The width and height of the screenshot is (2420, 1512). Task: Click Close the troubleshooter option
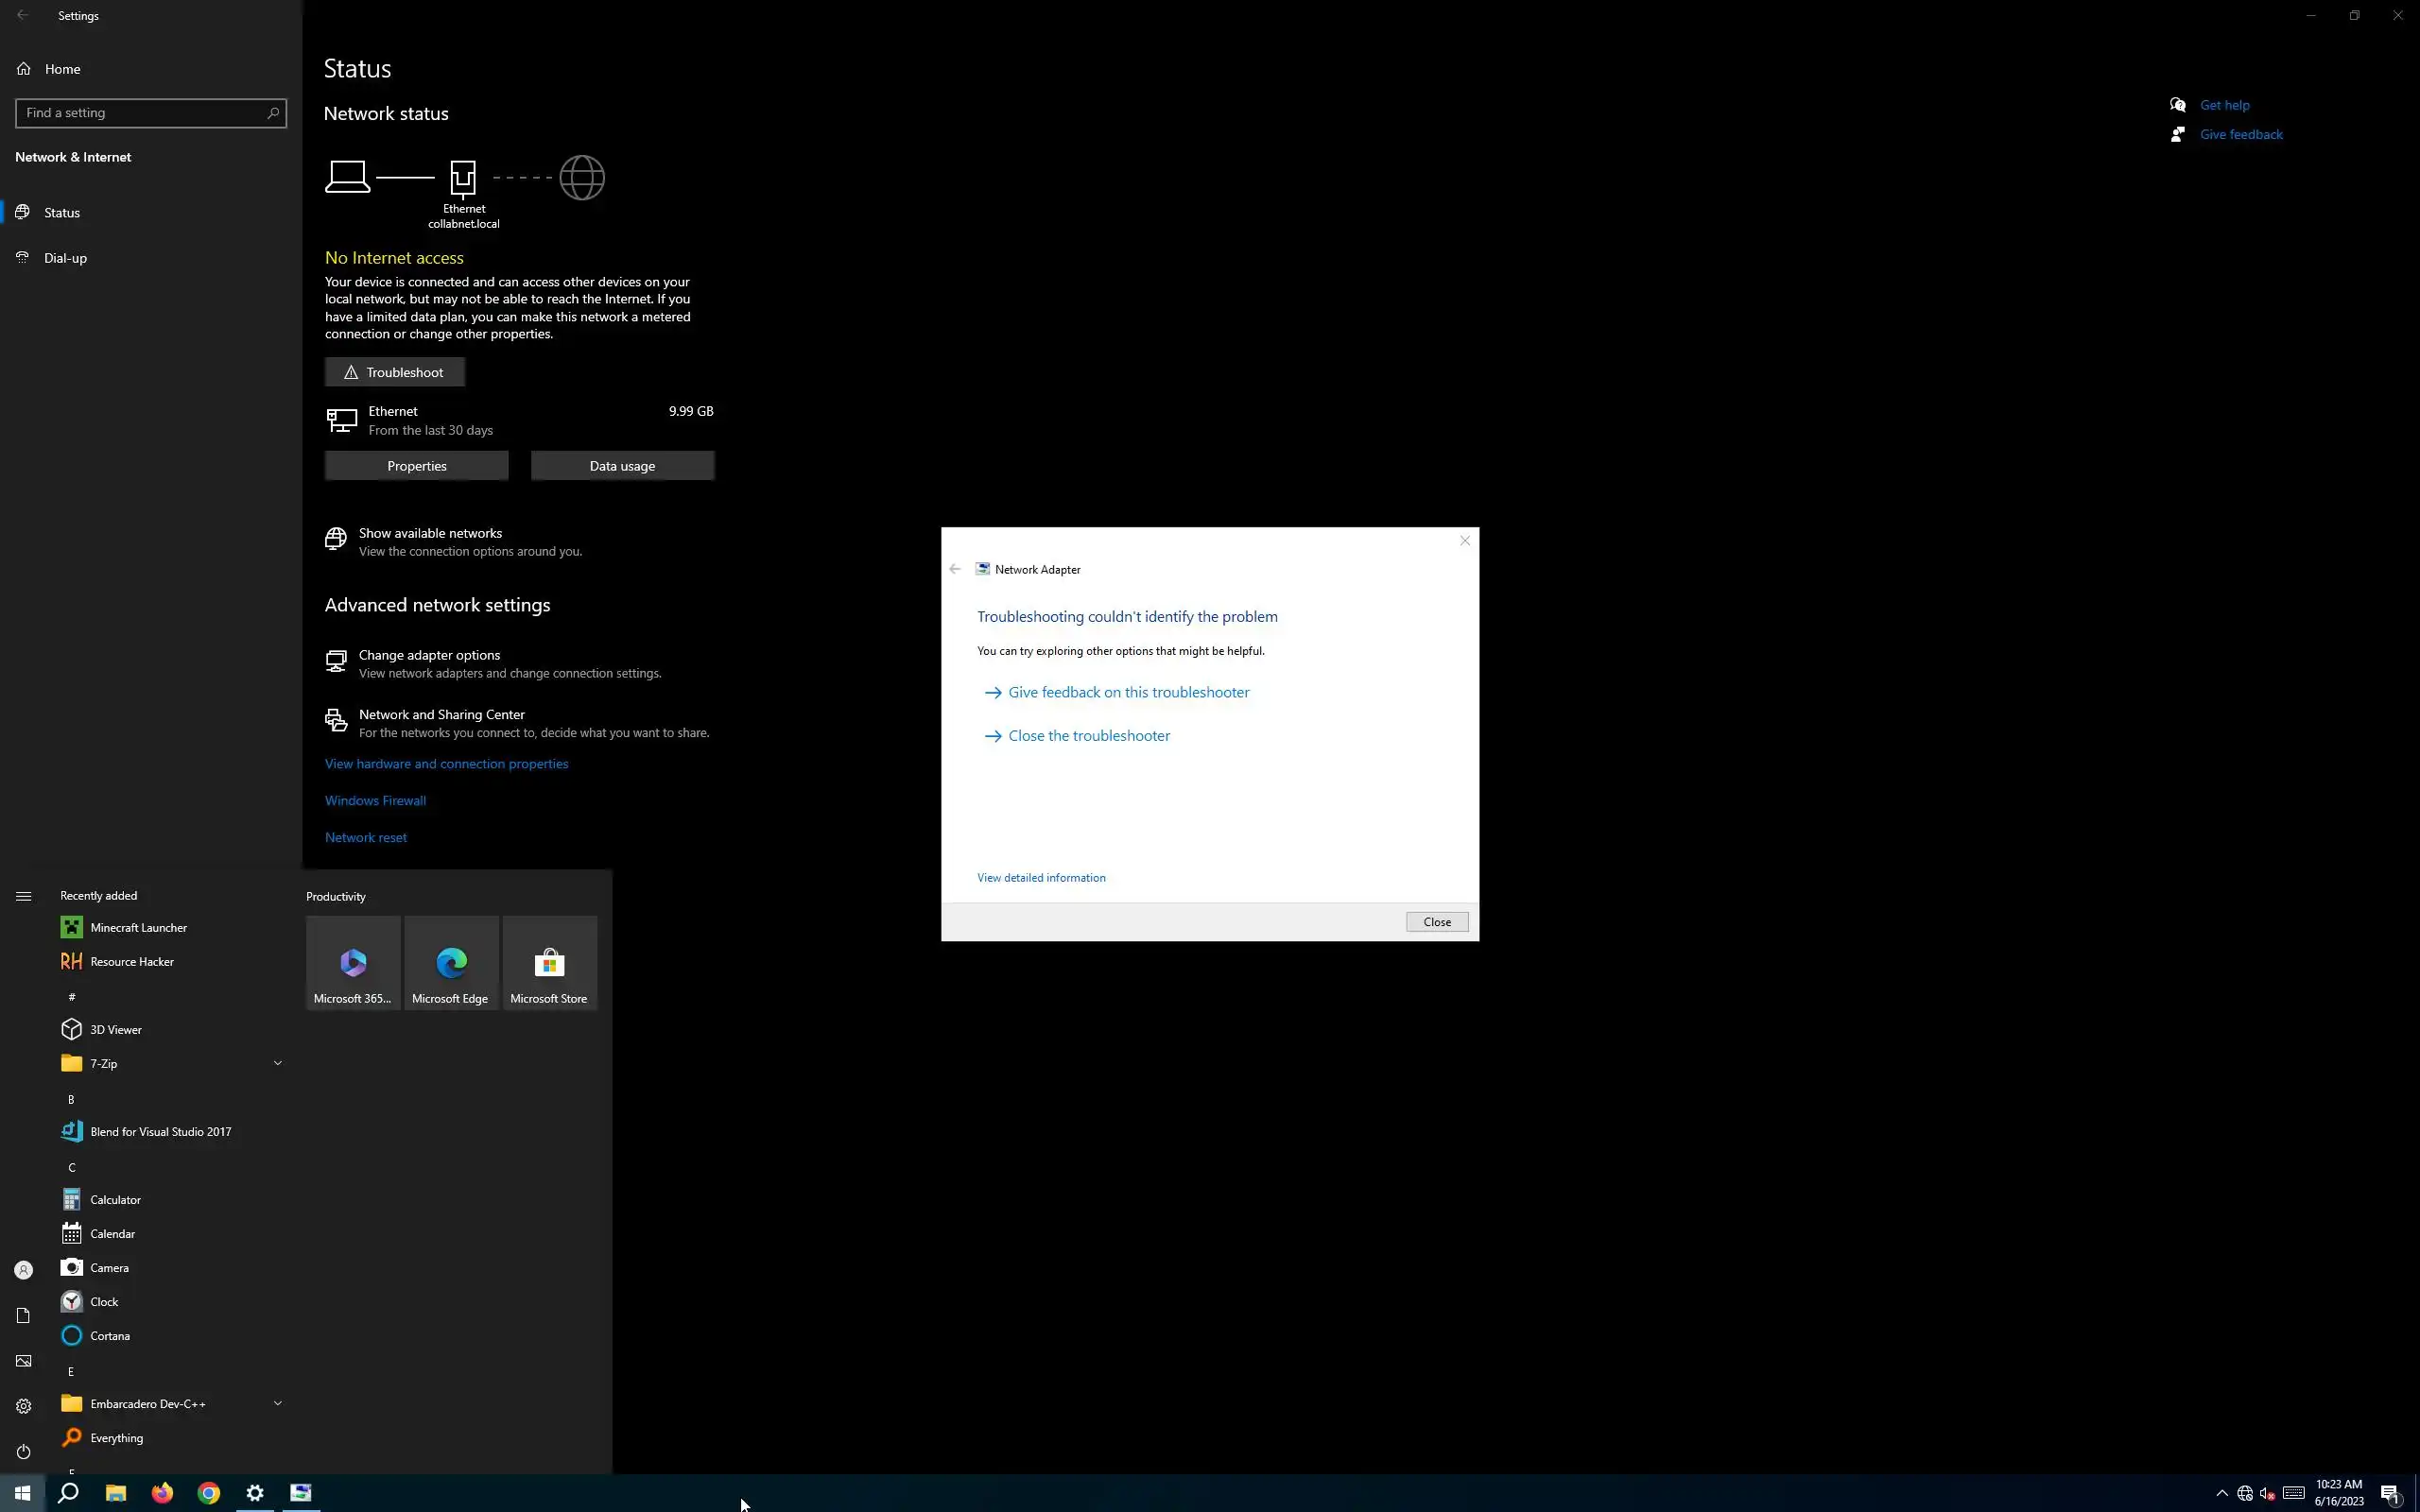click(1088, 735)
